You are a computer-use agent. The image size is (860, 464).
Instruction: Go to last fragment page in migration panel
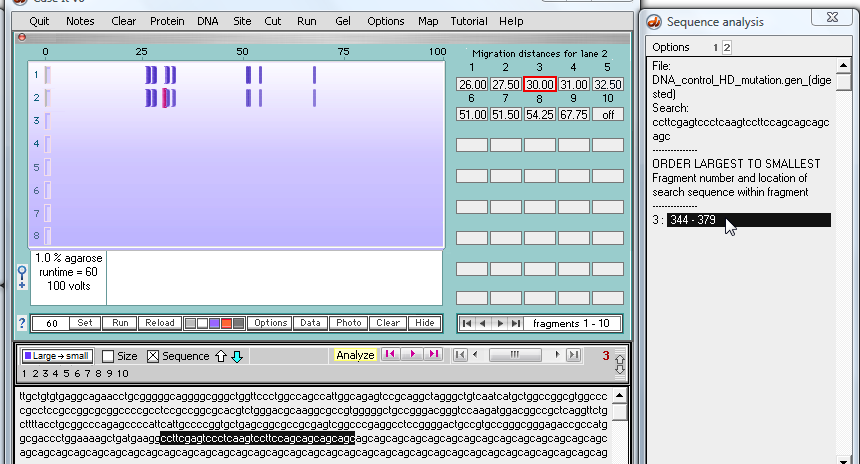click(516, 323)
